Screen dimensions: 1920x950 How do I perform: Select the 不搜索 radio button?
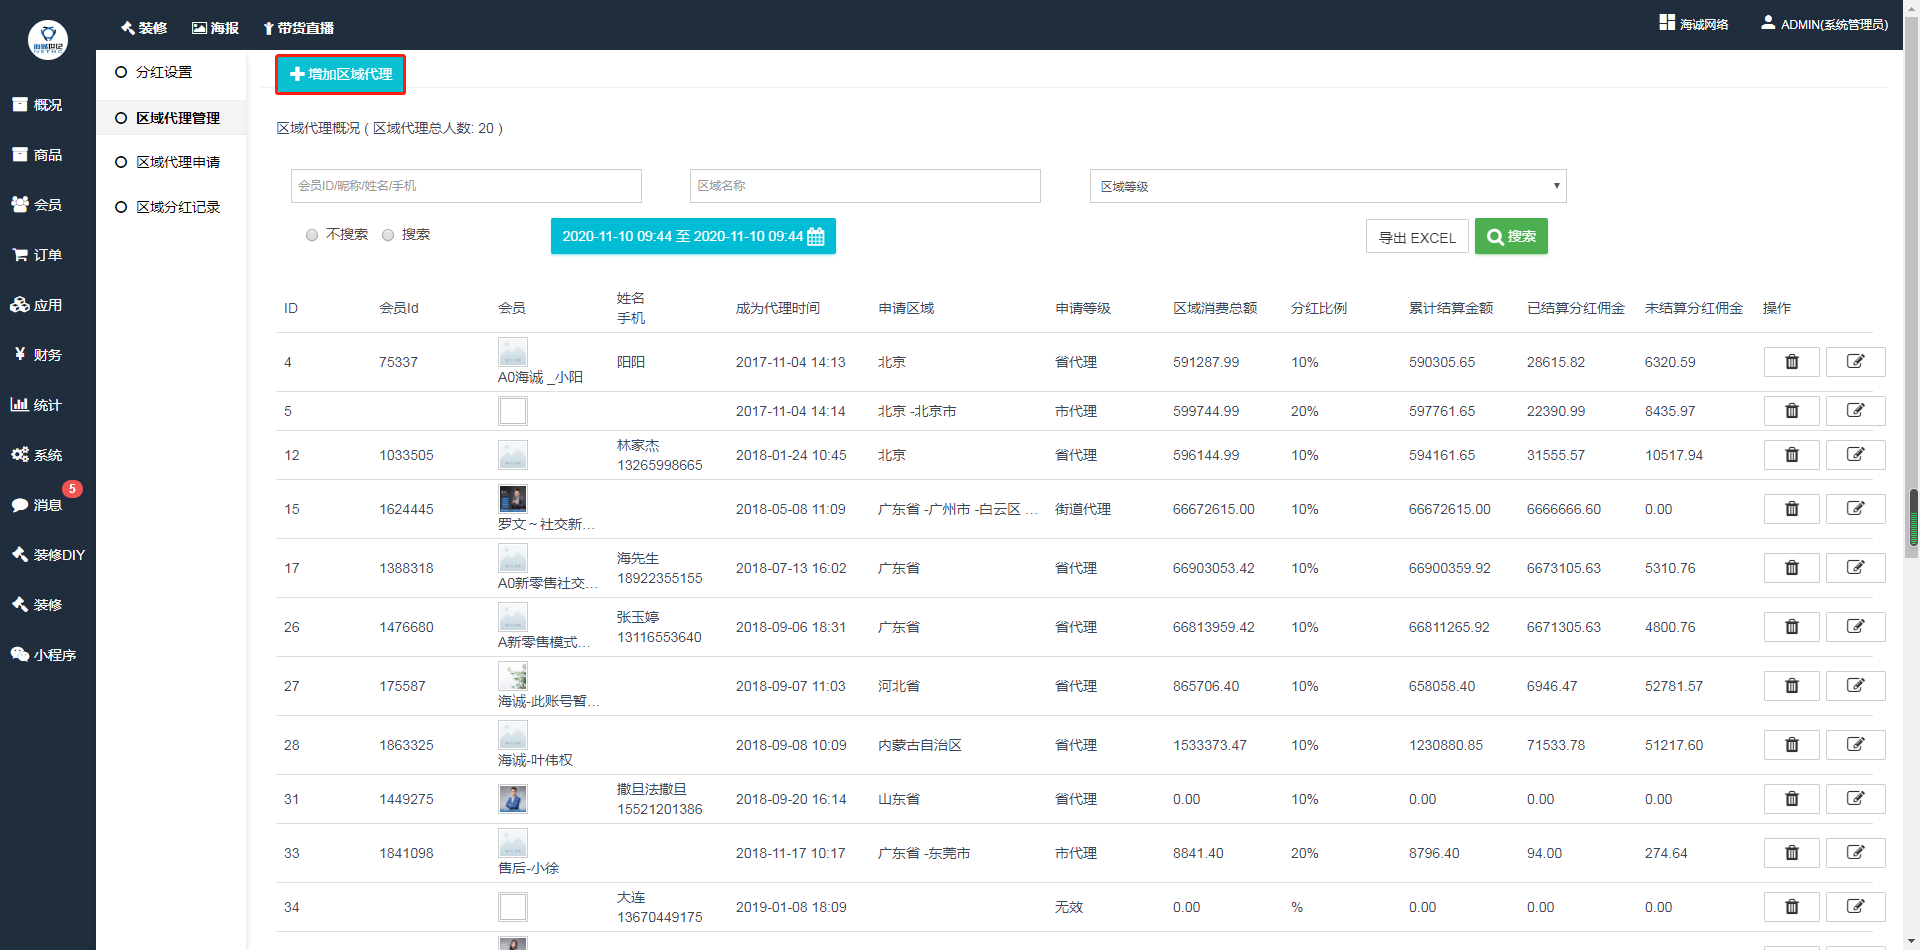pyautogui.click(x=312, y=235)
